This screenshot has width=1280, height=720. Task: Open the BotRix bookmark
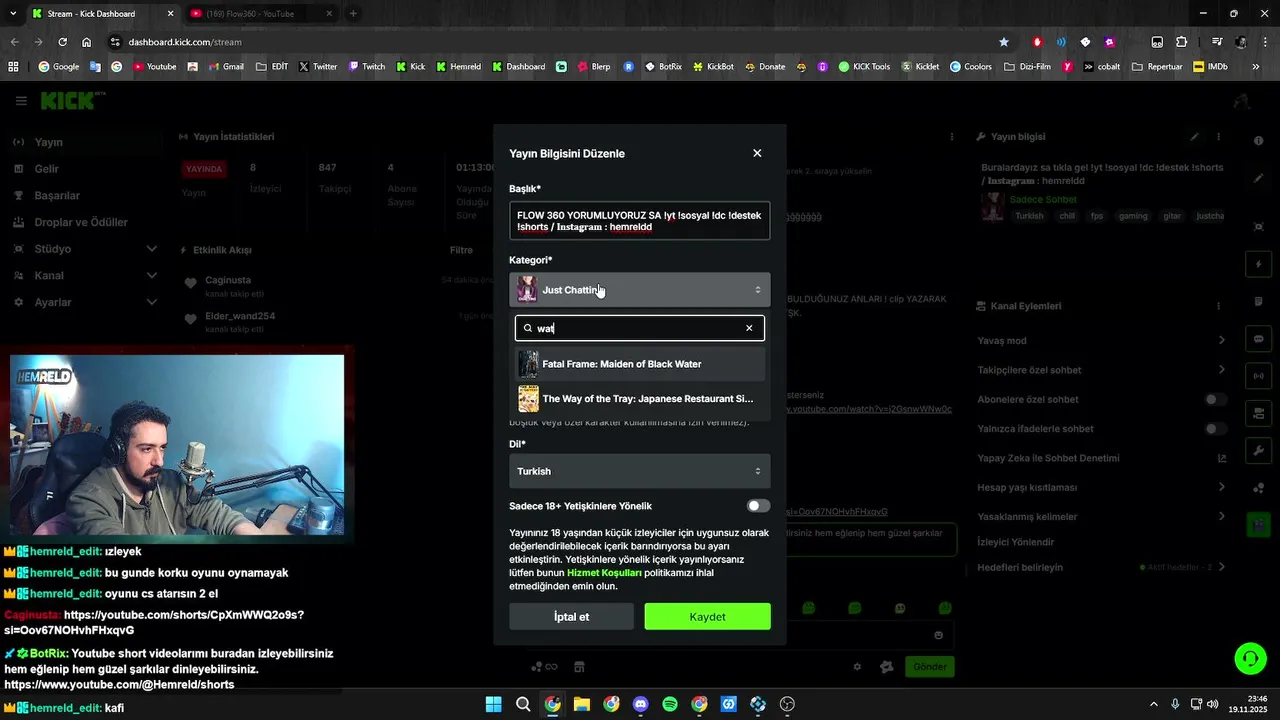pyautogui.click(x=663, y=67)
